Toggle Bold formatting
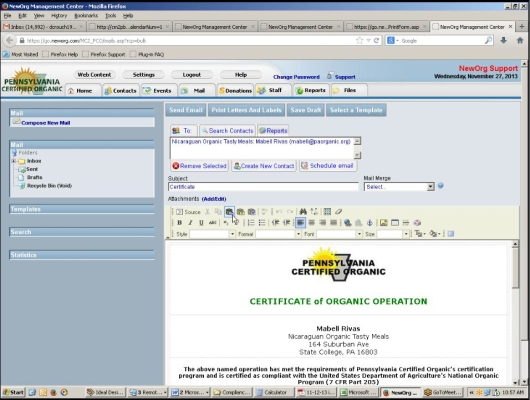The image size is (530, 400). point(179,223)
